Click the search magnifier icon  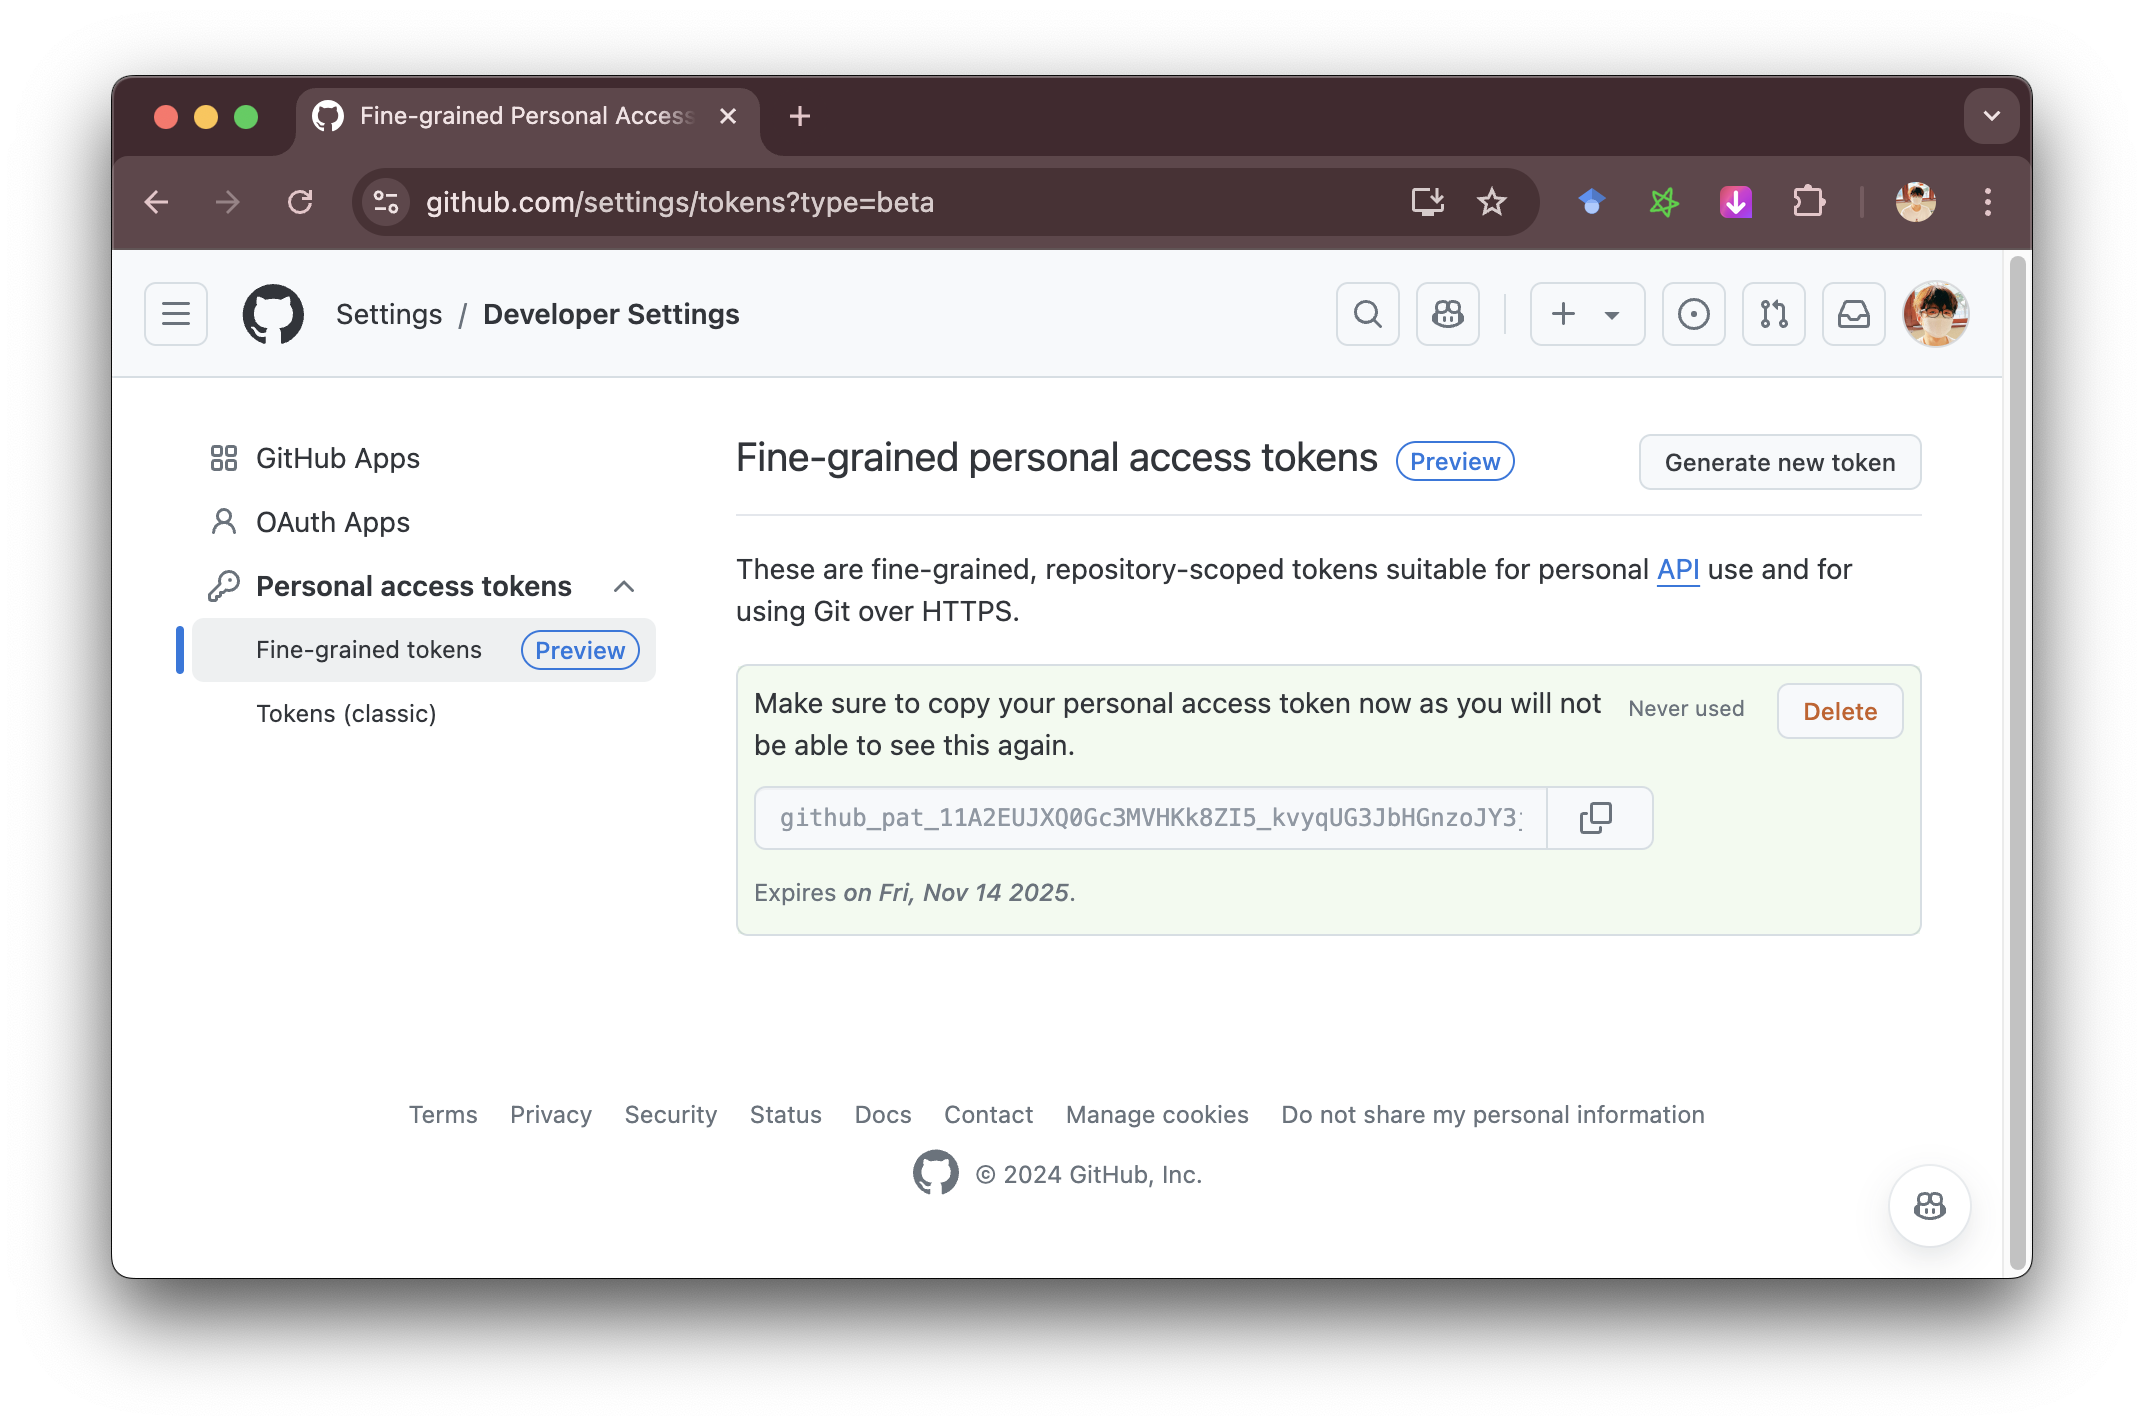coord(1367,314)
